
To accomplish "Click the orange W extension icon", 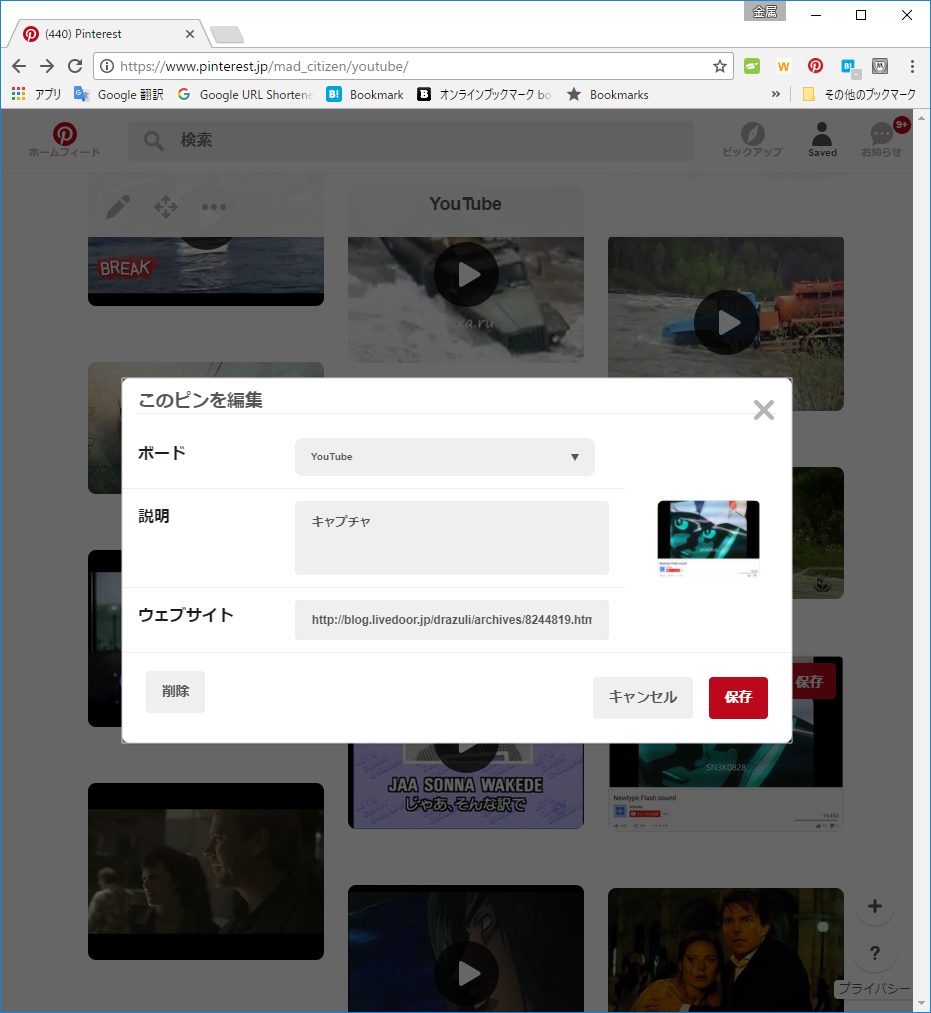I will pyautogui.click(x=784, y=66).
